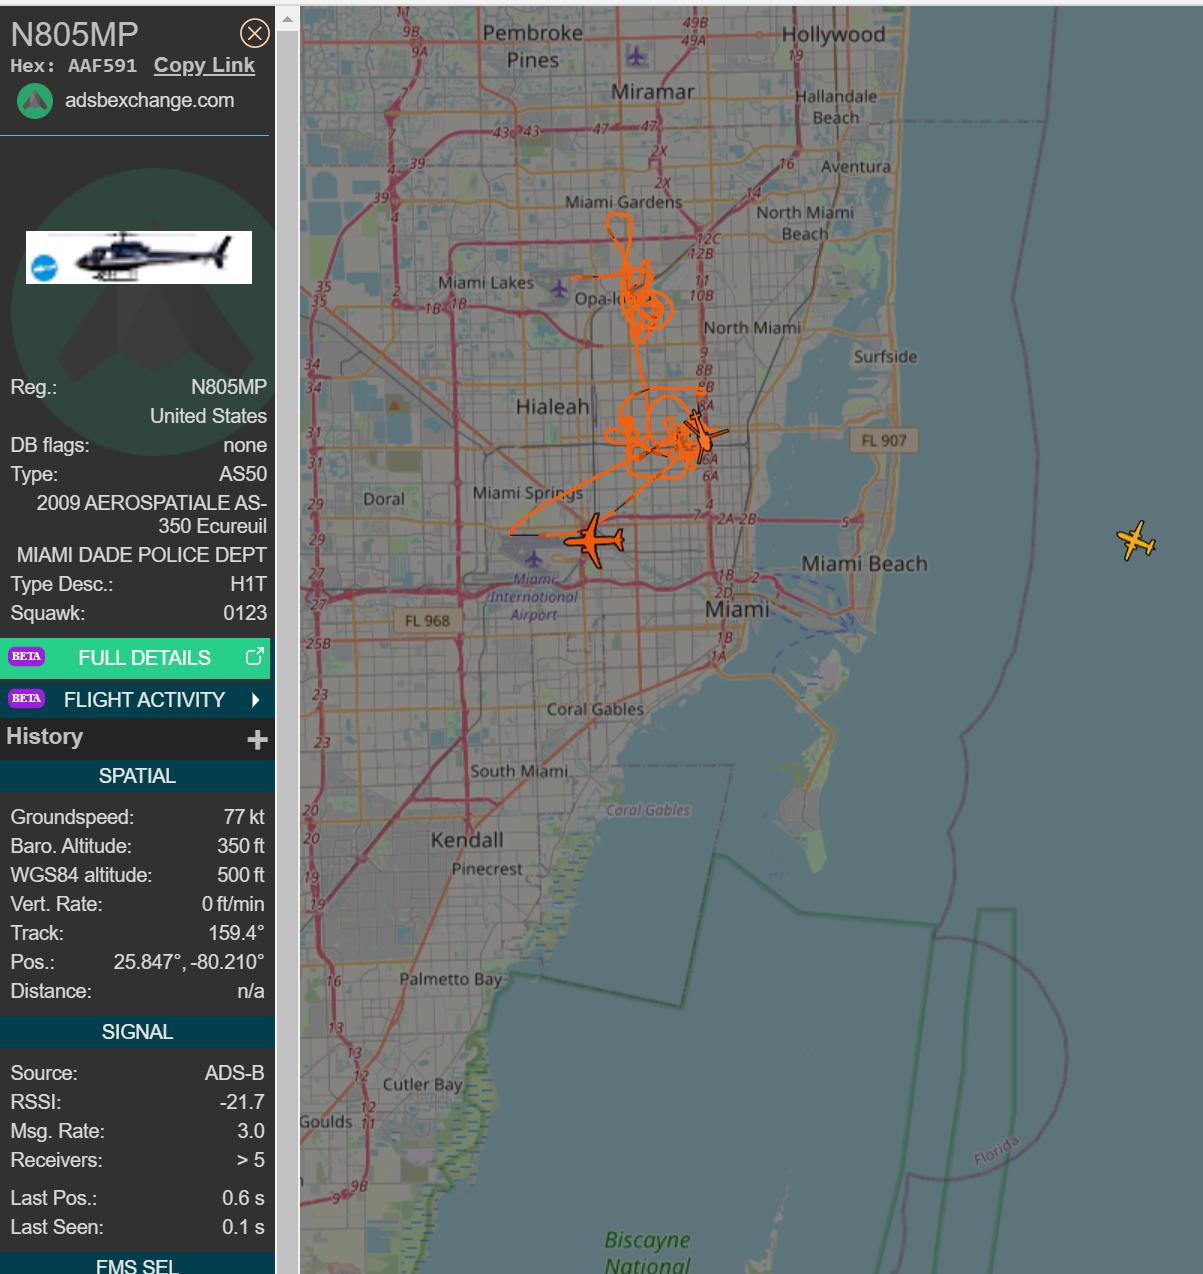The image size is (1203, 1274).
Task: Click the Source value ADS-B
Action: [235, 1073]
